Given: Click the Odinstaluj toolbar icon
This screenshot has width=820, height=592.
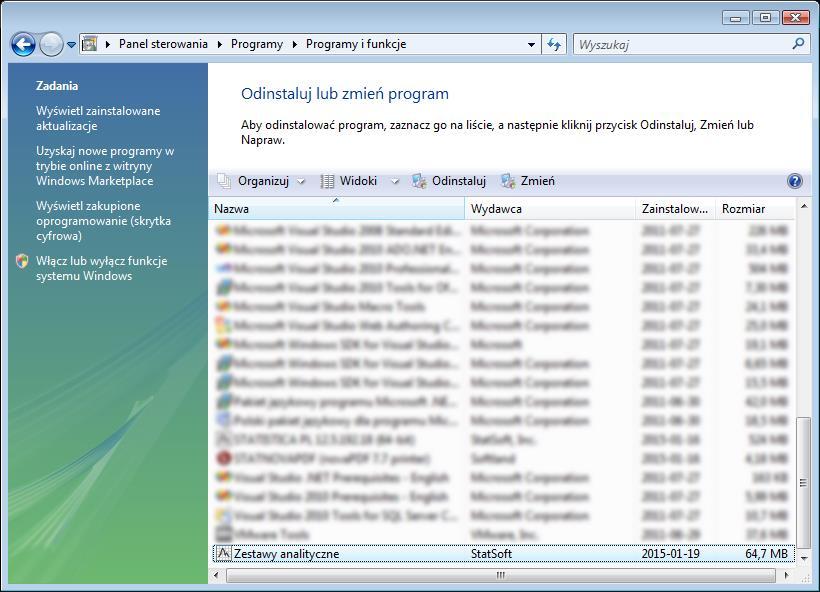Looking at the screenshot, I should click(419, 181).
